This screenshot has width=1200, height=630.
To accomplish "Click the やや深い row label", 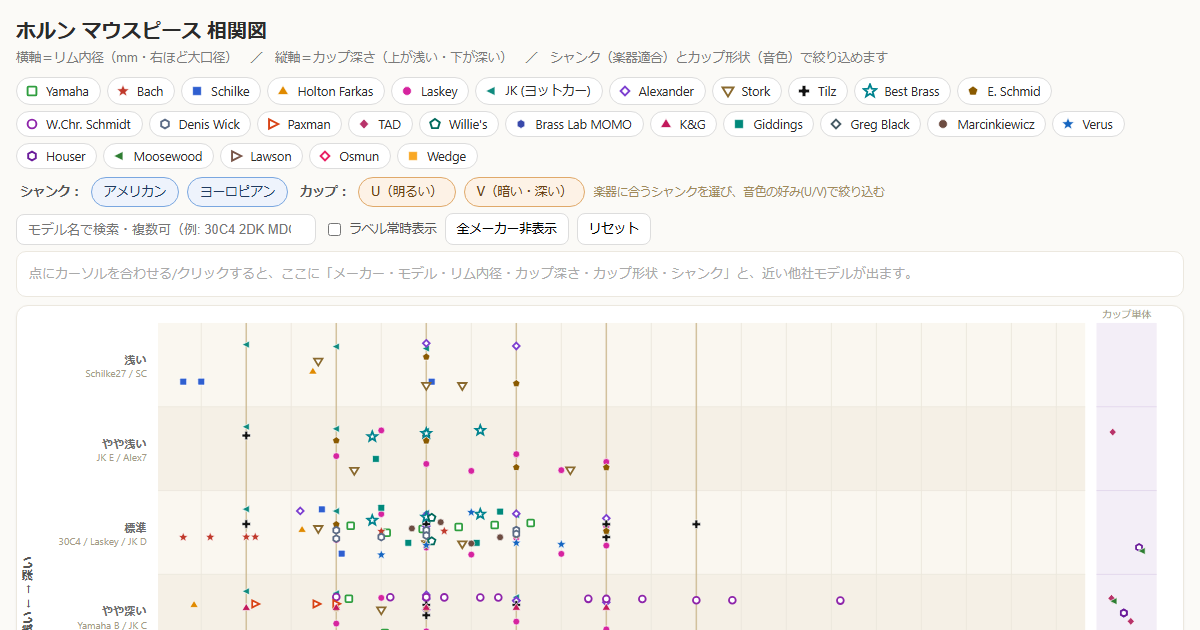I will (x=124, y=611).
